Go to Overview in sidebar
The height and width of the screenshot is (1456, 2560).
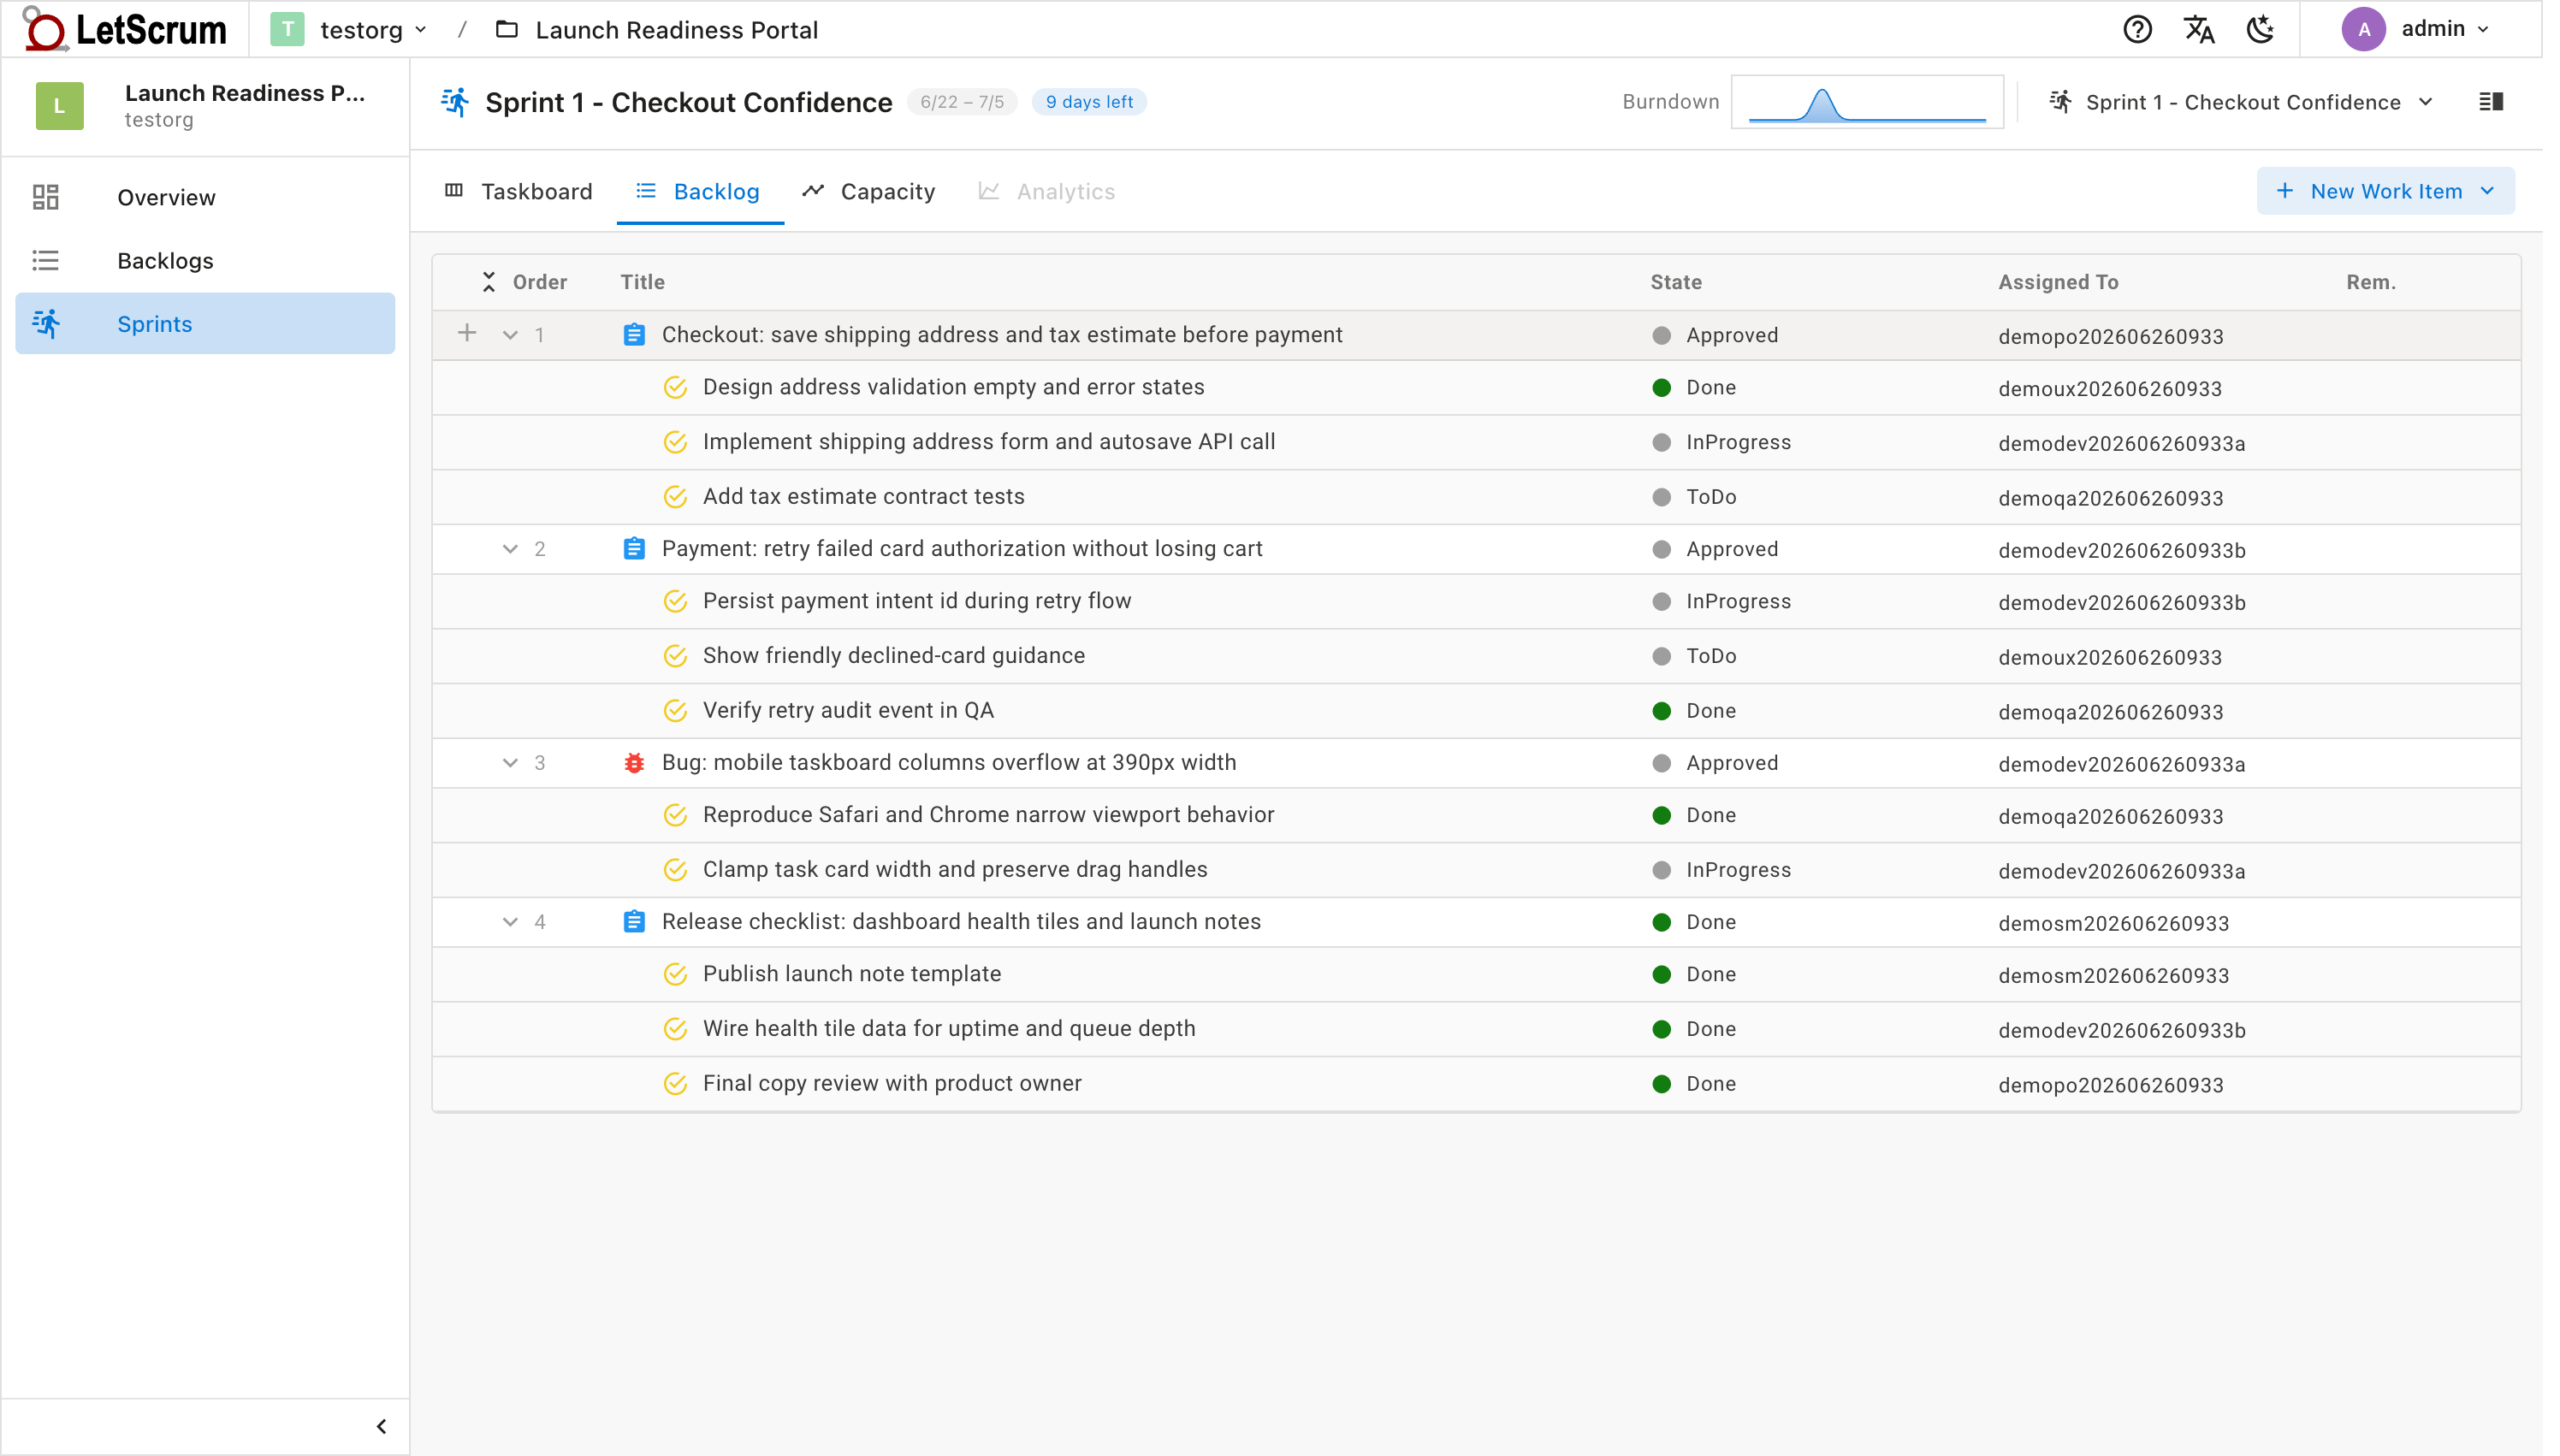(x=205, y=197)
